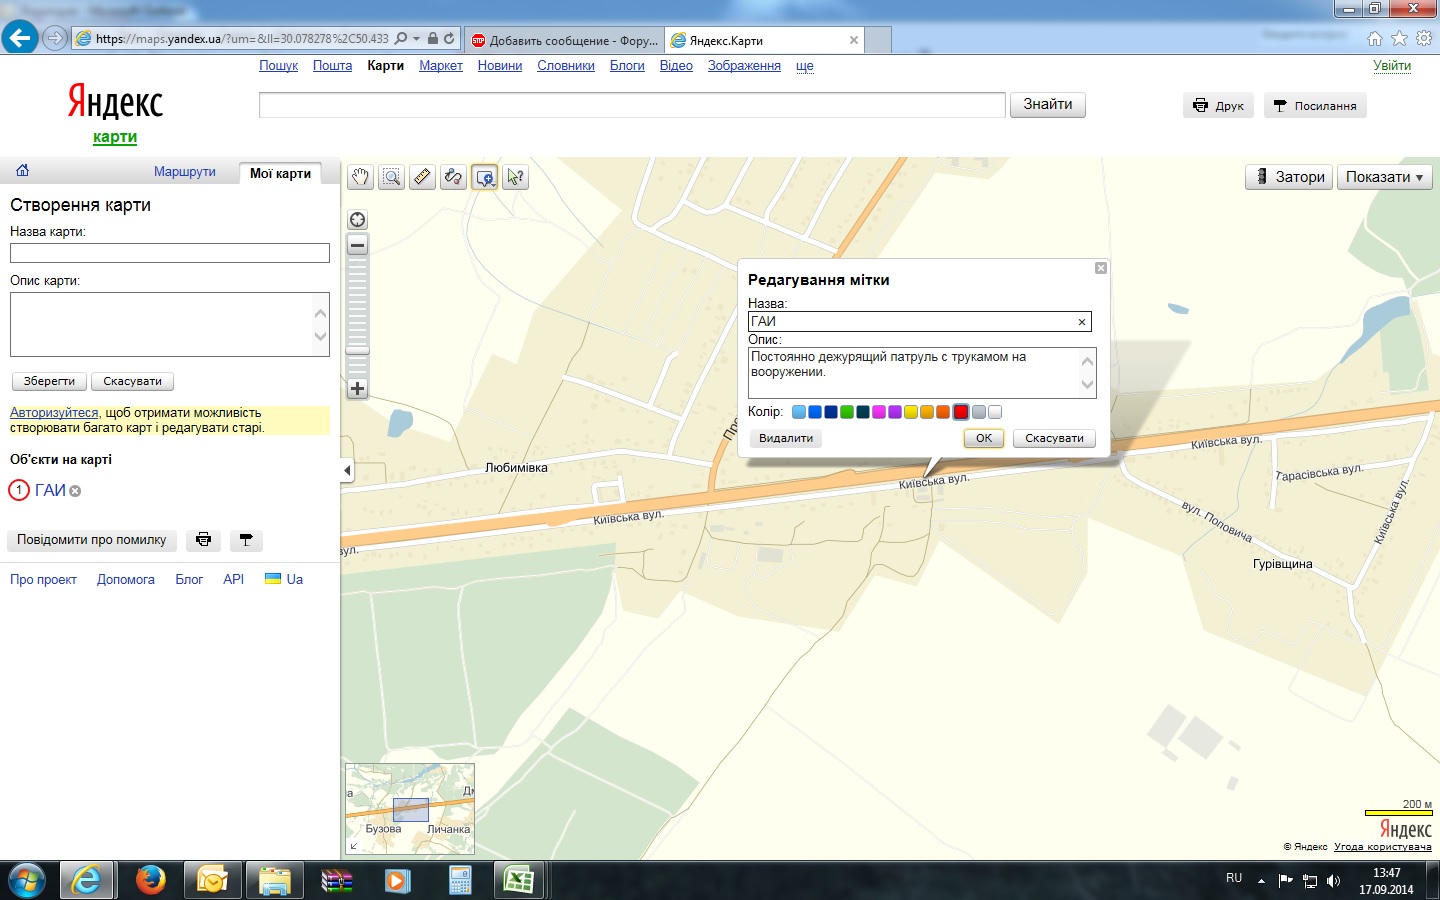Click the Авторизуйтеся link
Viewport: 1440px width, 900px height.
click(54, 413)
